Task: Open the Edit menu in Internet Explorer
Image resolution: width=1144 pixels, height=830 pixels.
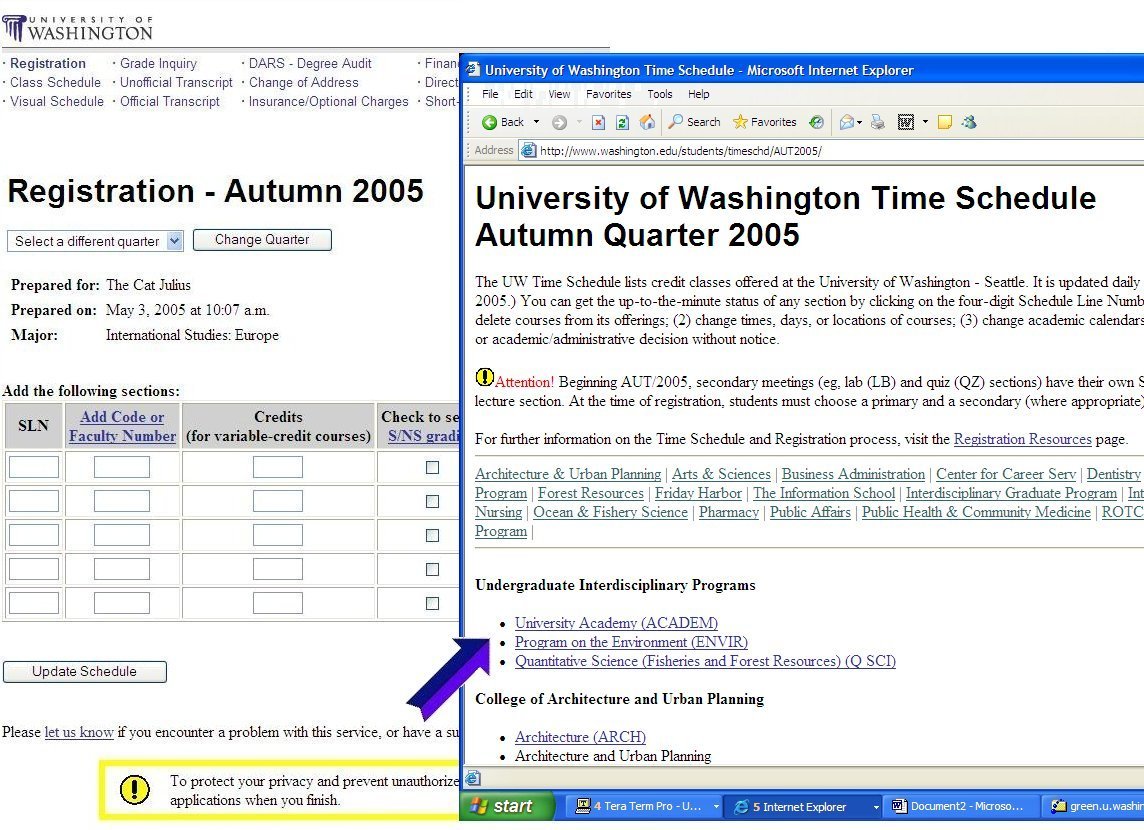Action: [x=523, y=94]
